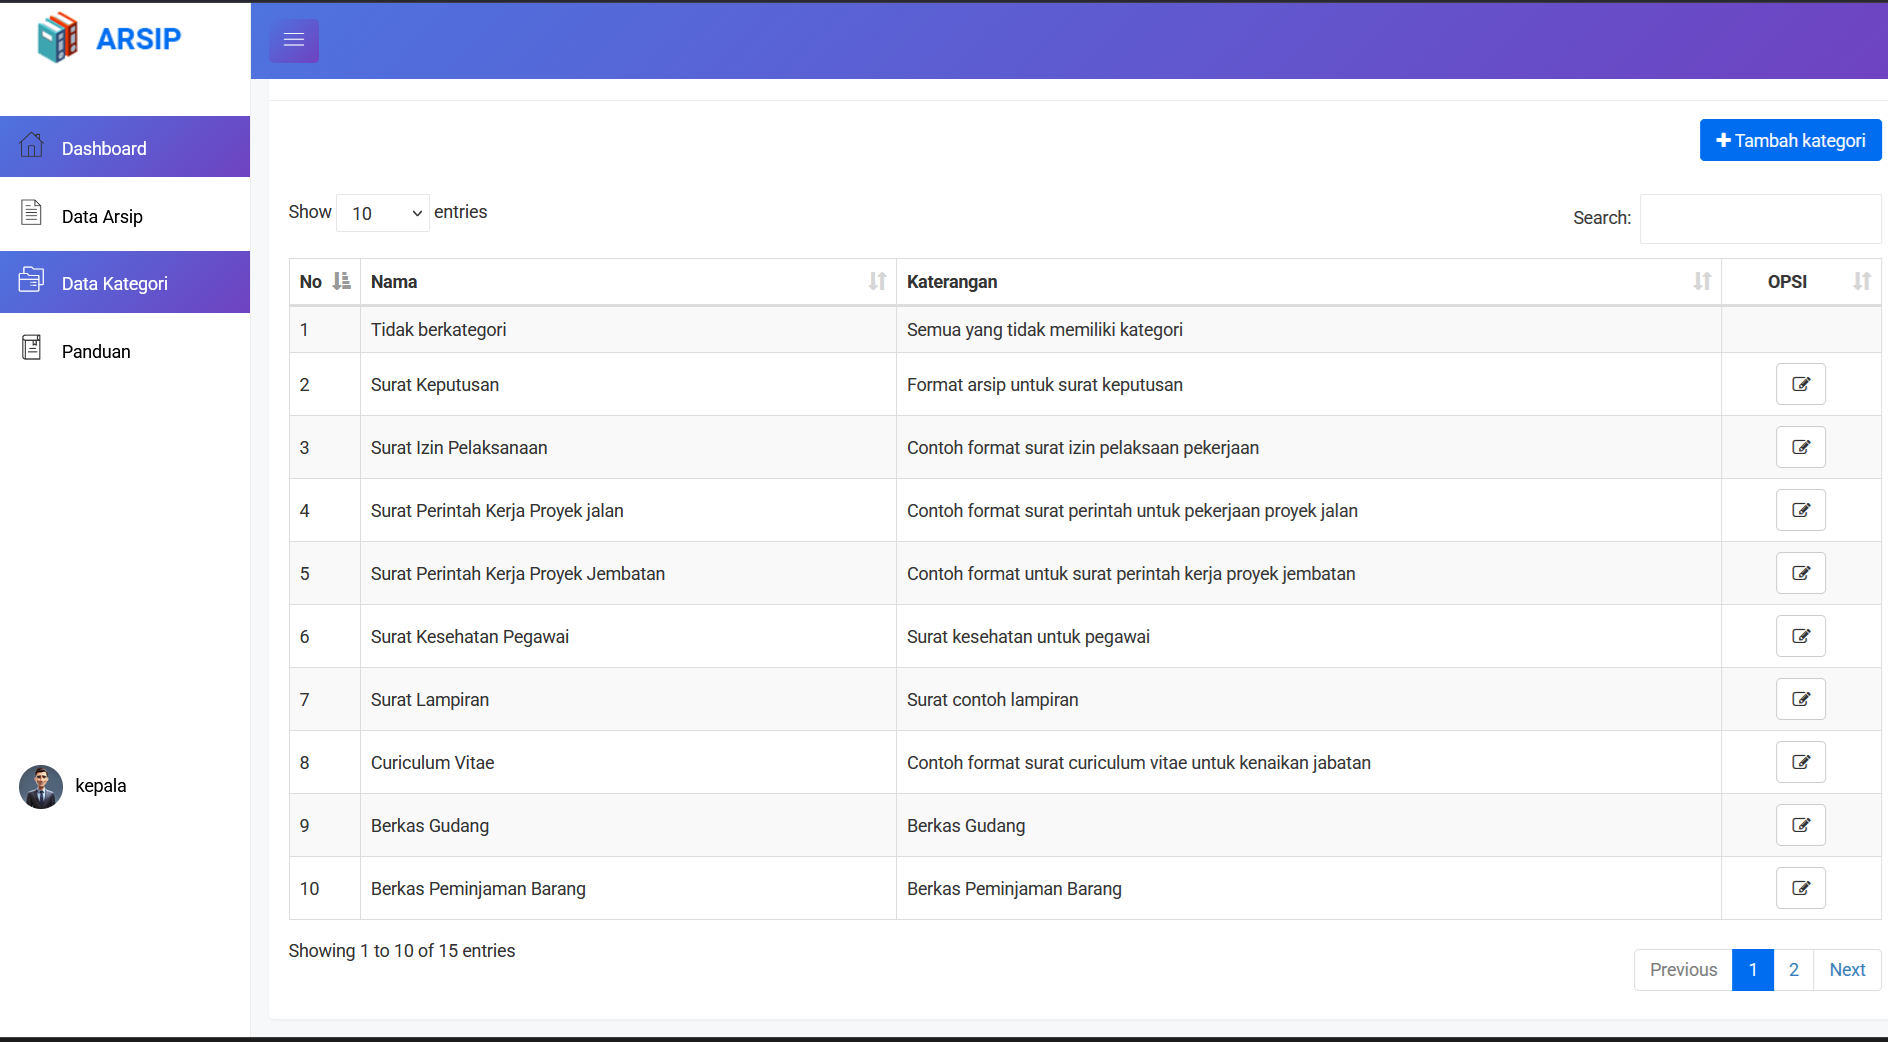Go to page 2 of entries
1888x1042 pixels.
(1794, 970)
